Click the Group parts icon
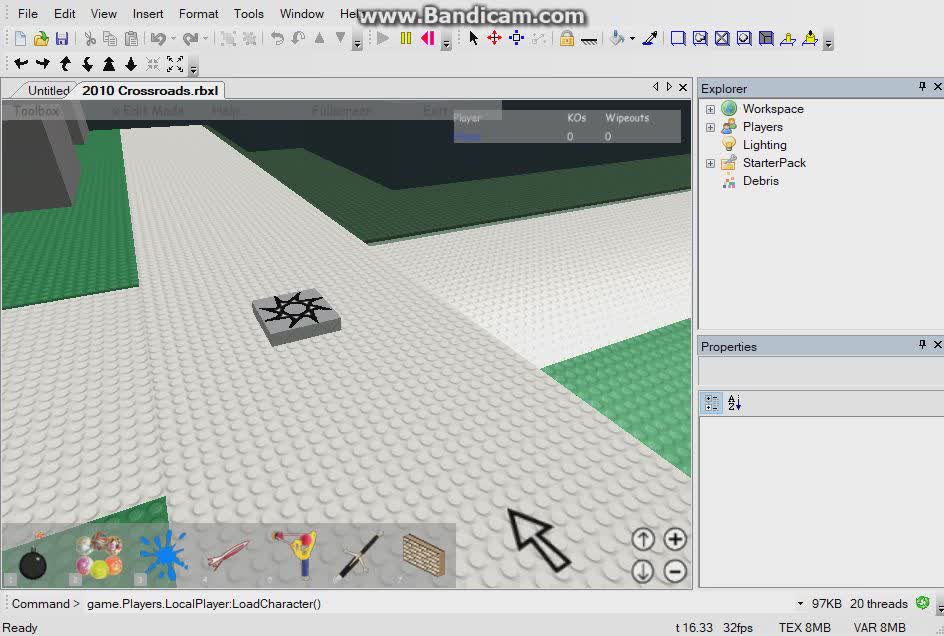 pyautogui.click(x=228, y=39)
